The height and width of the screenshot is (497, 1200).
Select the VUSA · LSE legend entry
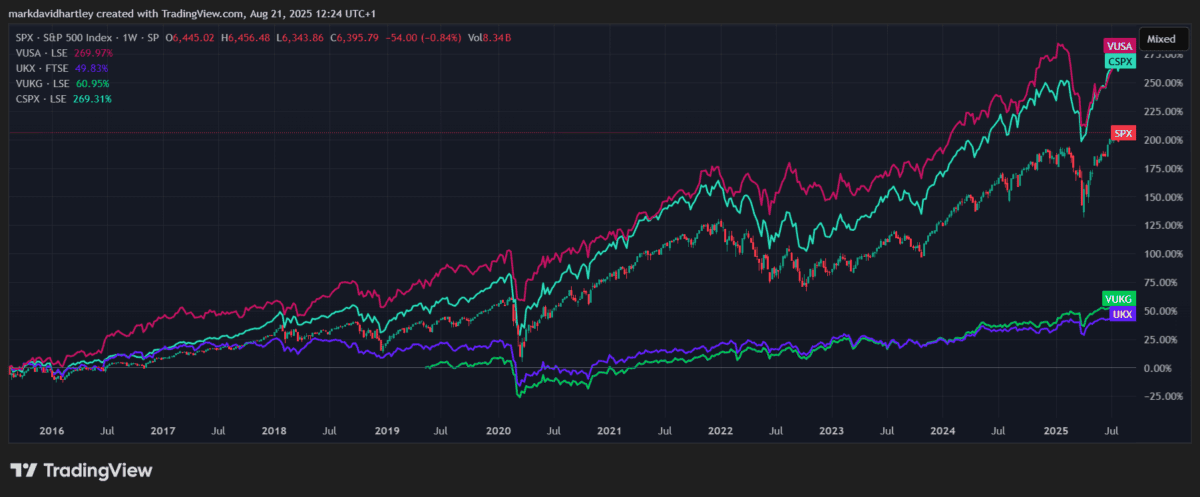[40, 53]
